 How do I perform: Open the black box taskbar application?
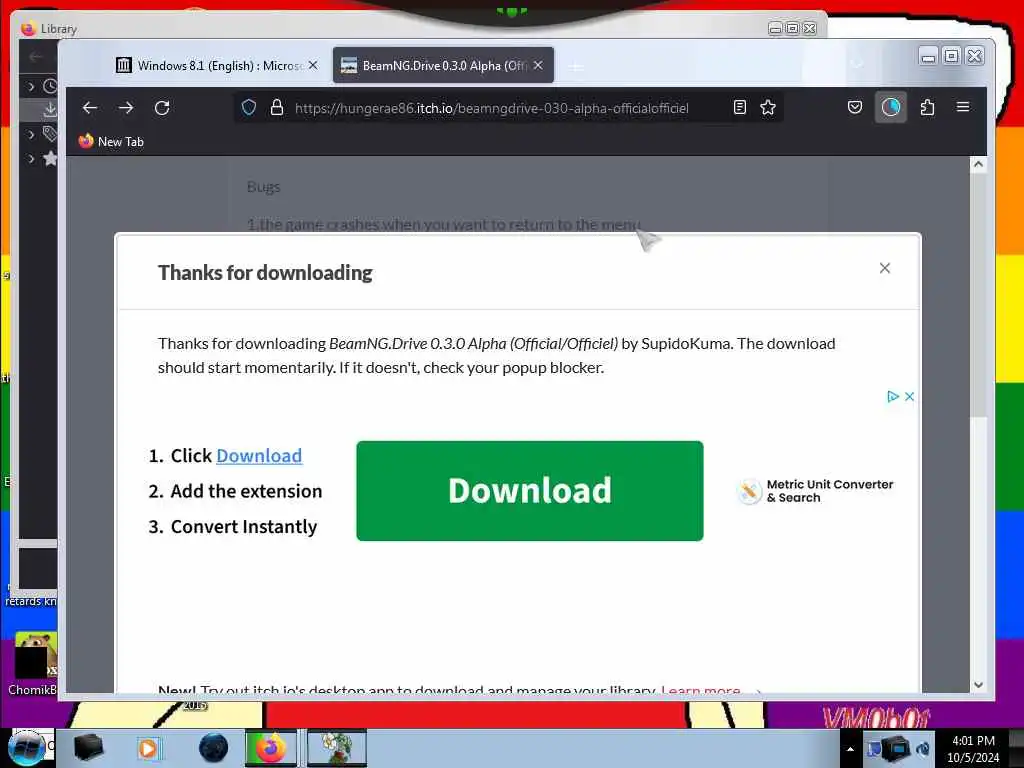(x=88, y=748)
